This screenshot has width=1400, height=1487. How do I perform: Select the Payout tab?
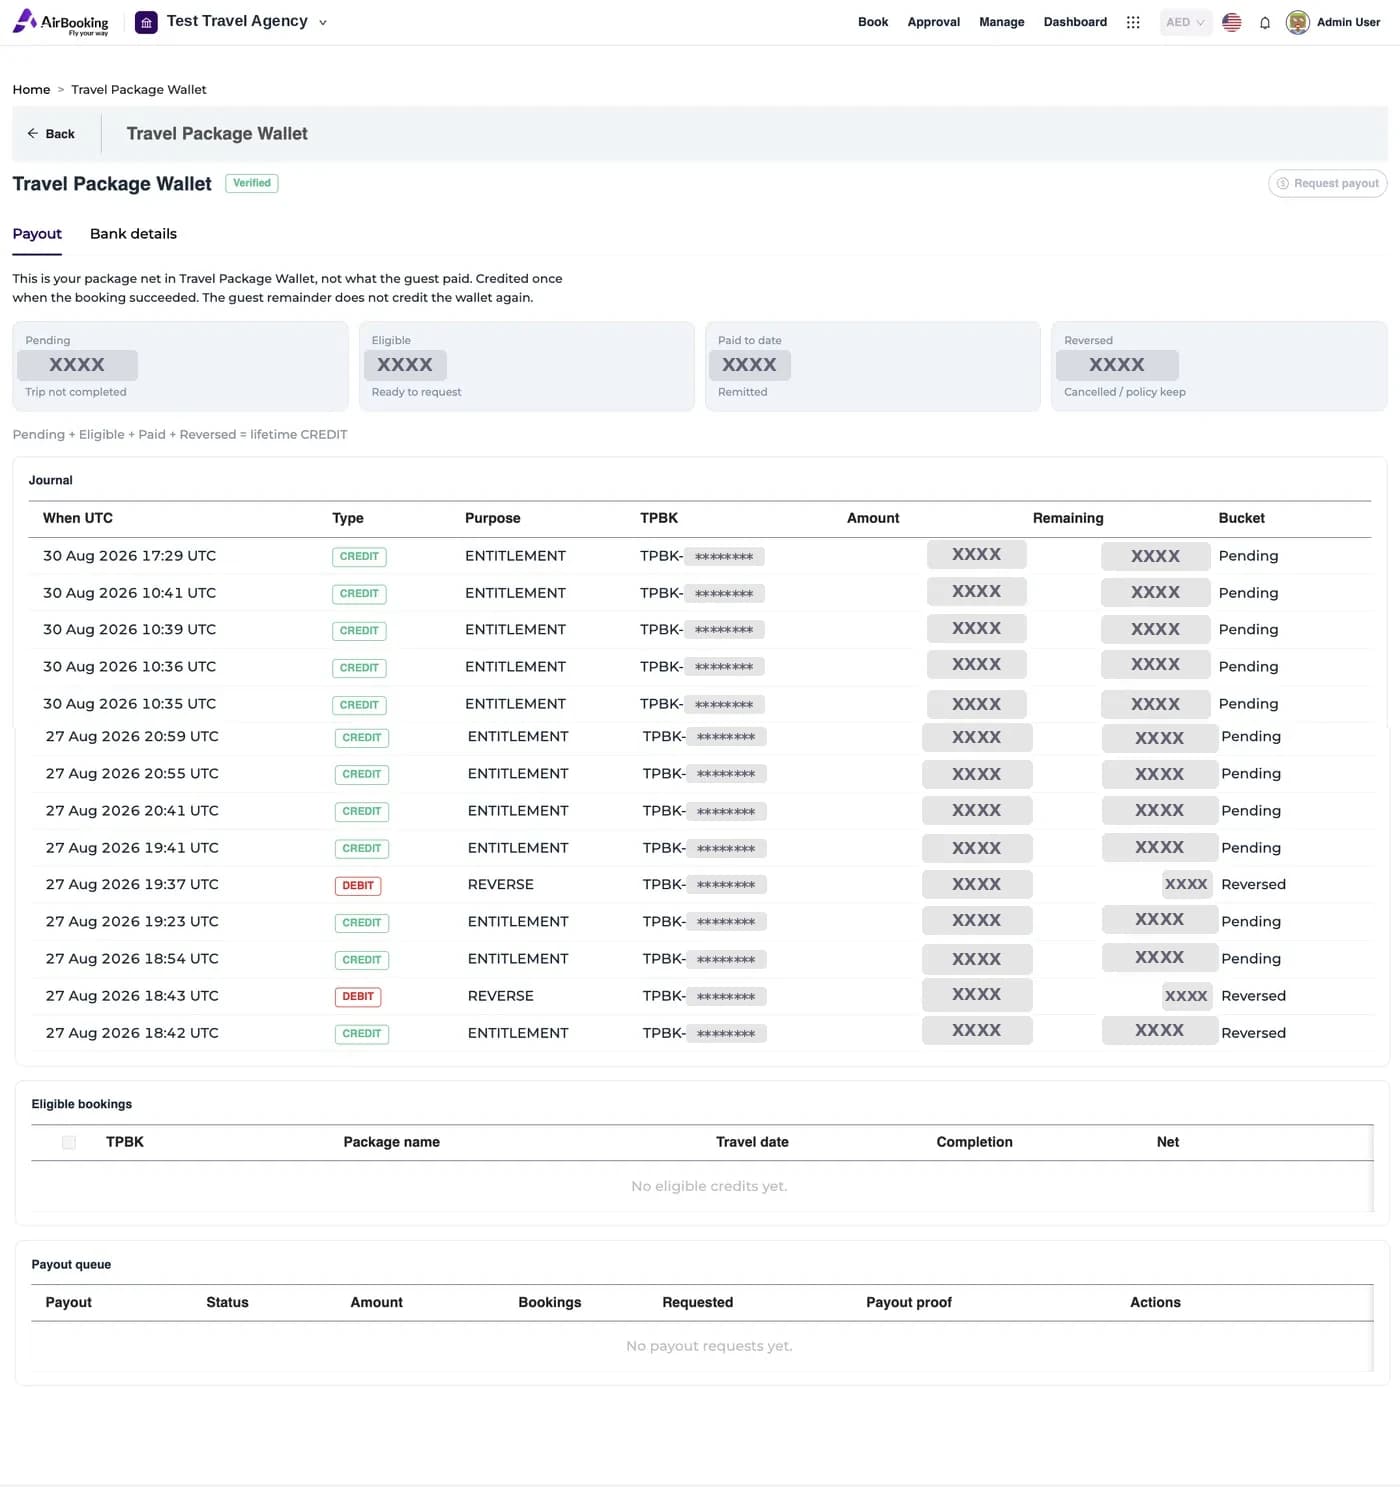point(37,234)
